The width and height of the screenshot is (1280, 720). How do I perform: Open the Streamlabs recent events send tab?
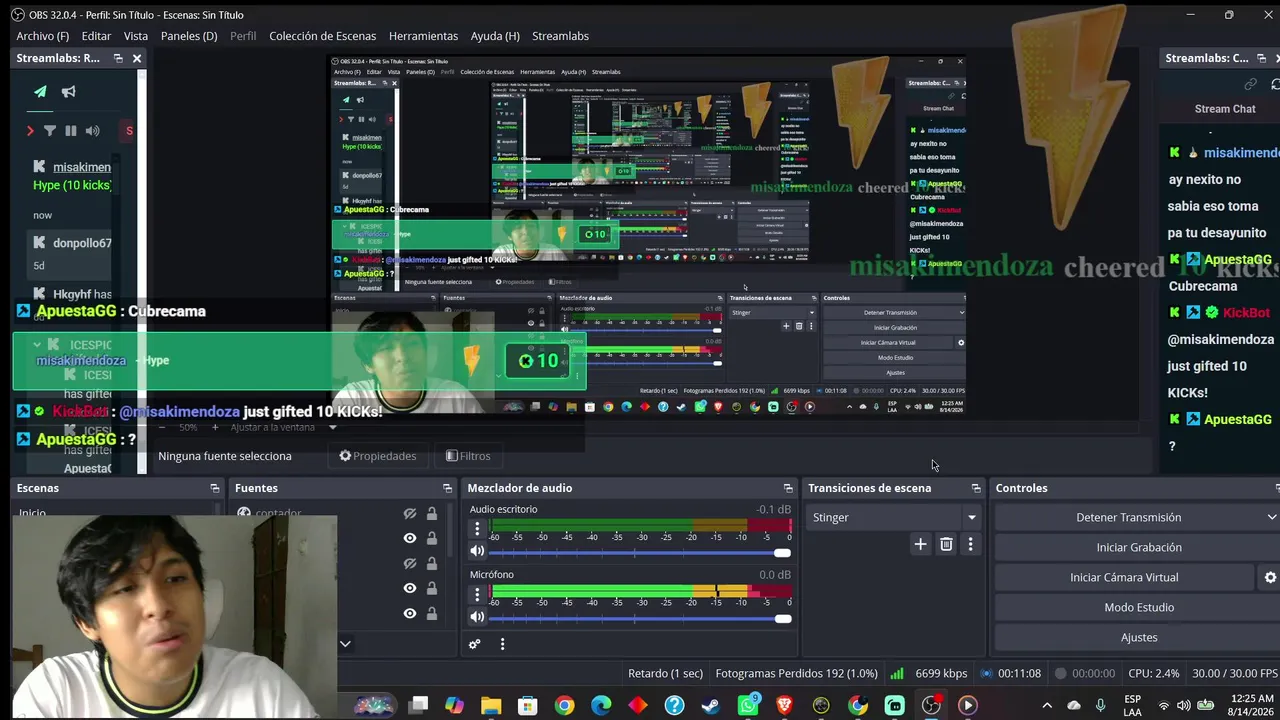pyautogui.click(x=40, y=92)
